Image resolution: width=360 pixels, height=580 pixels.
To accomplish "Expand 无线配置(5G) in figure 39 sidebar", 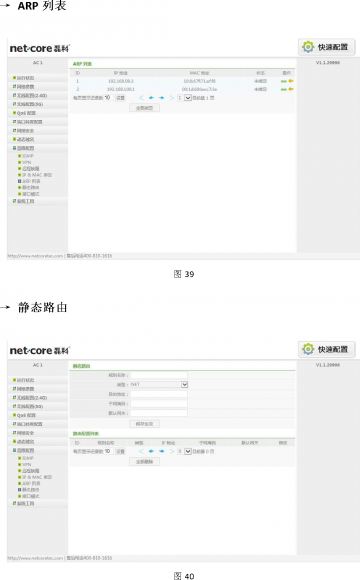I will tap(28, 104).
